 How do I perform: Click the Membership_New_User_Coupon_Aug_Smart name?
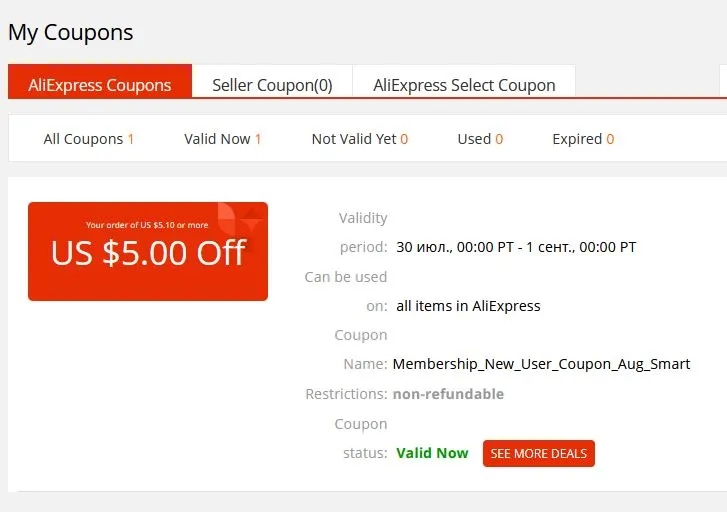541,364
